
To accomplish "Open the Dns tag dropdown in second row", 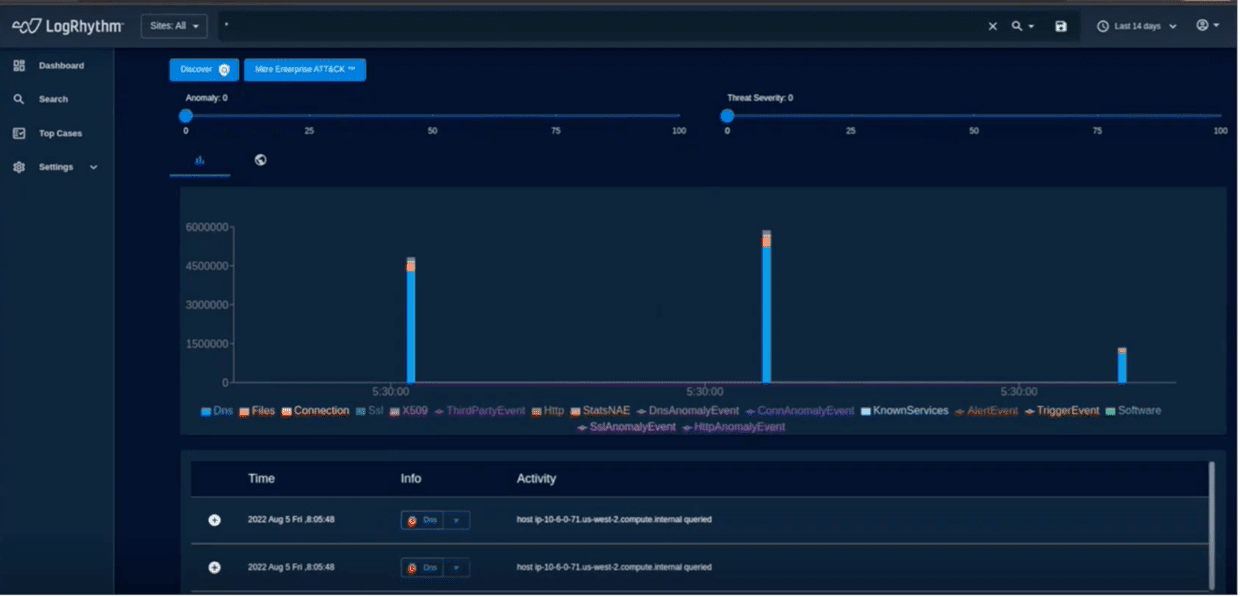I will click(x=456, y=568).
